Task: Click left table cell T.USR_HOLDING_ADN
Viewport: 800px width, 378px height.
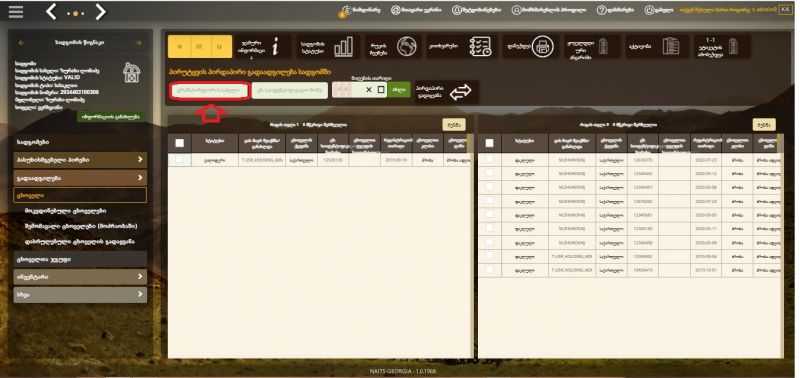Action: [x=261, y=160]
